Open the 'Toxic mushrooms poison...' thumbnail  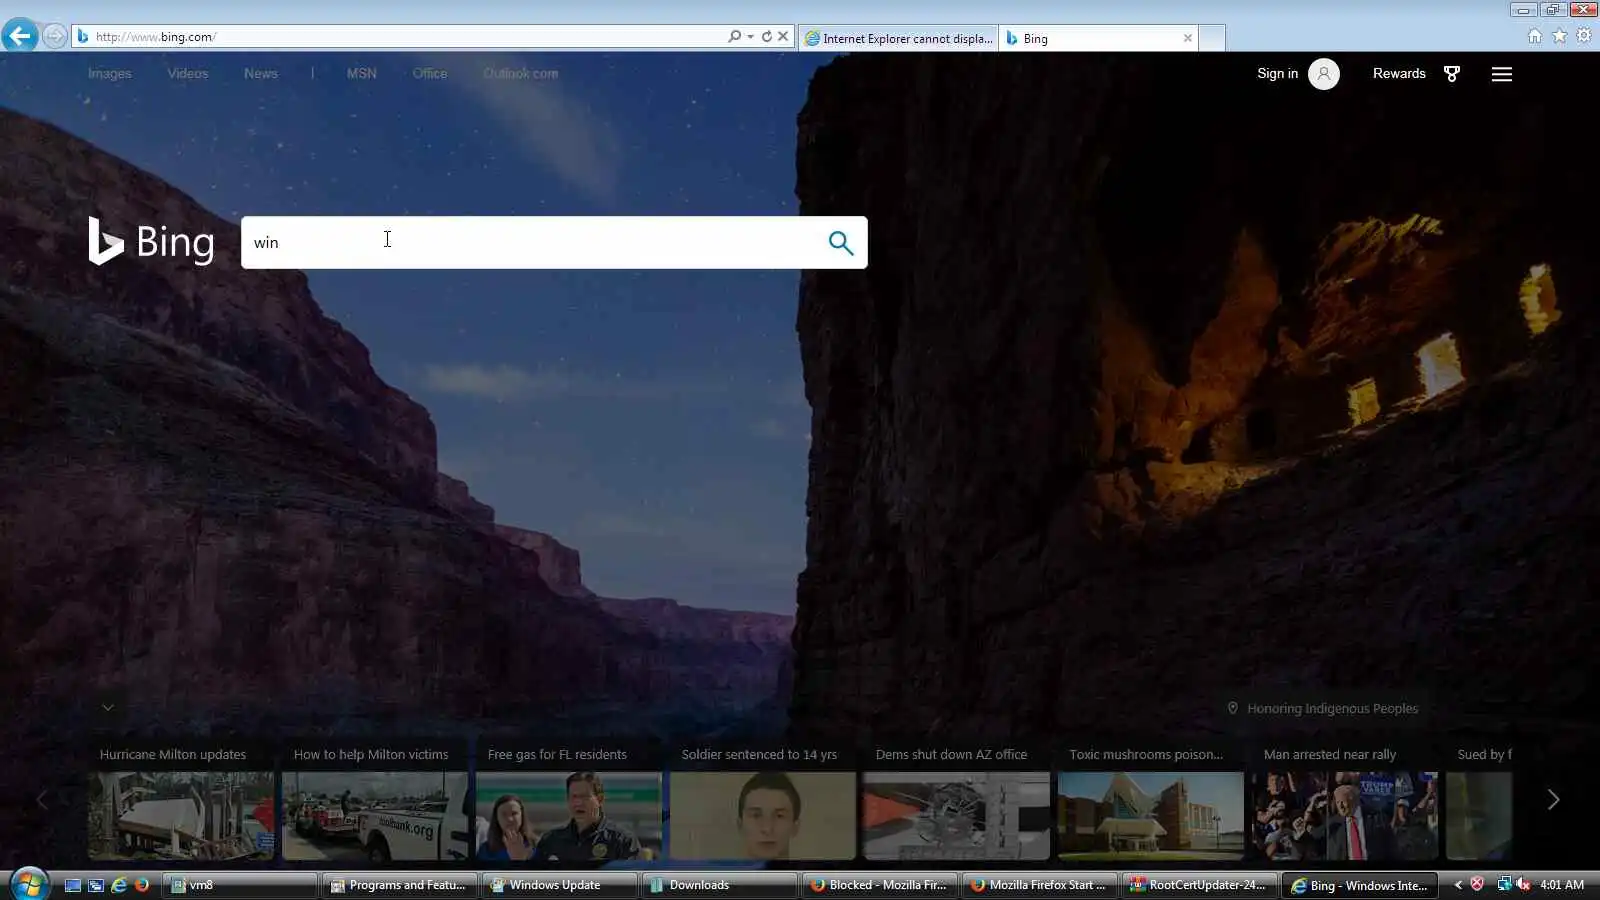coord(1151,815)
